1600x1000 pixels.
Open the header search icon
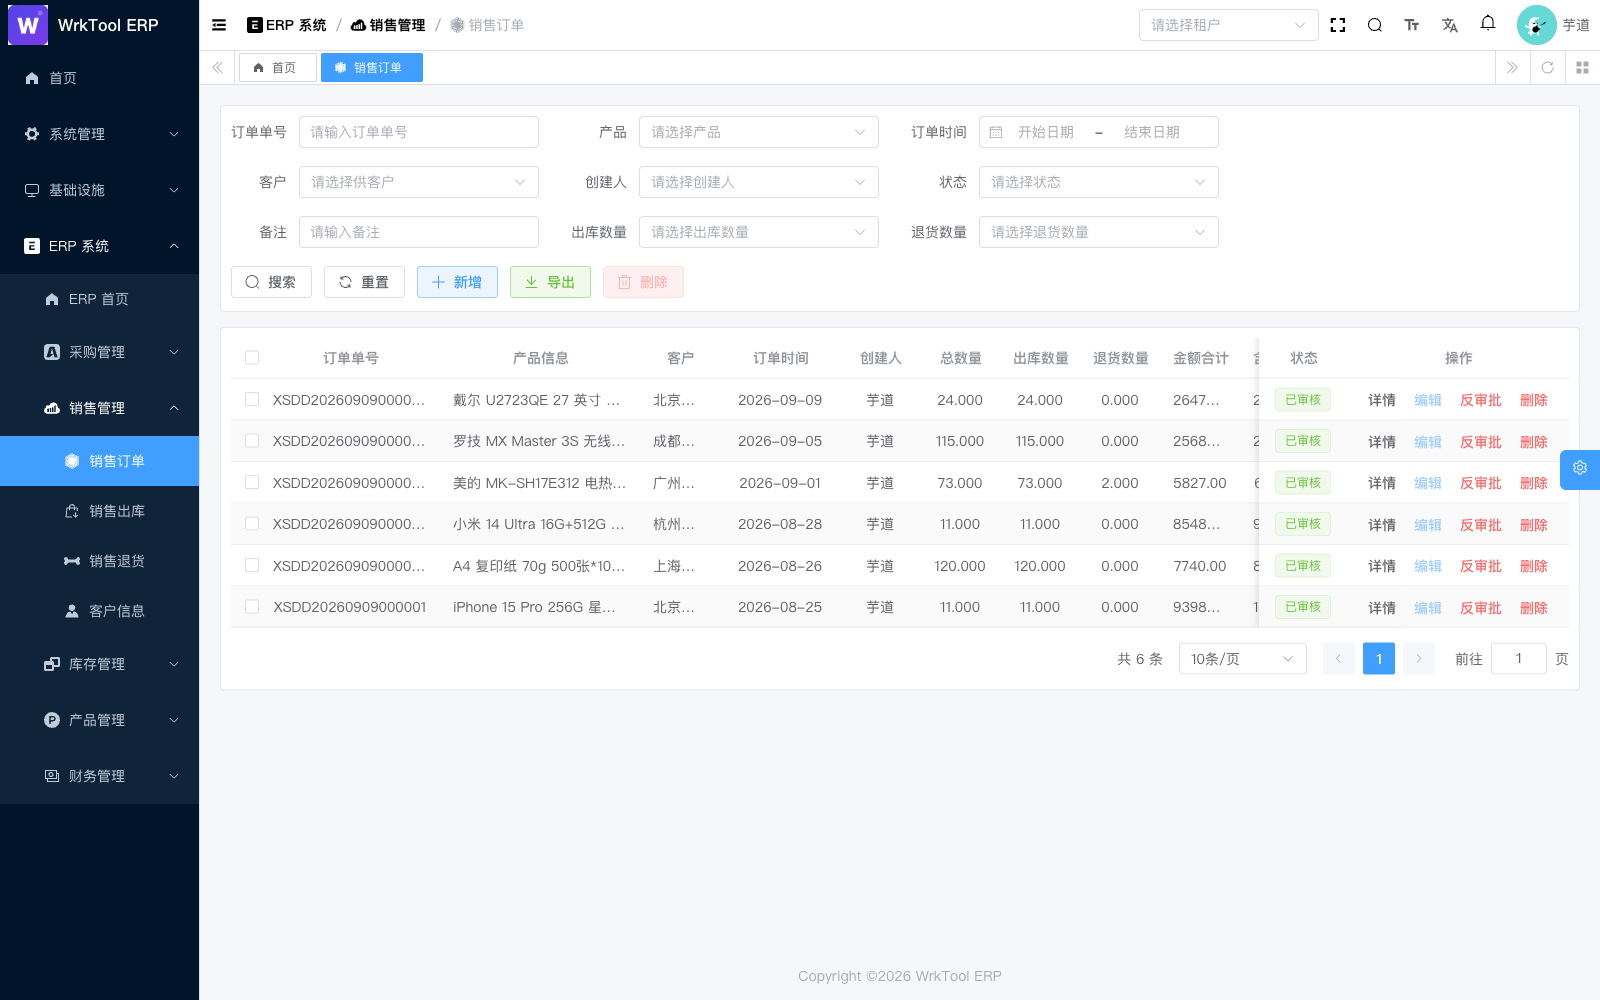coord(1375,25)
